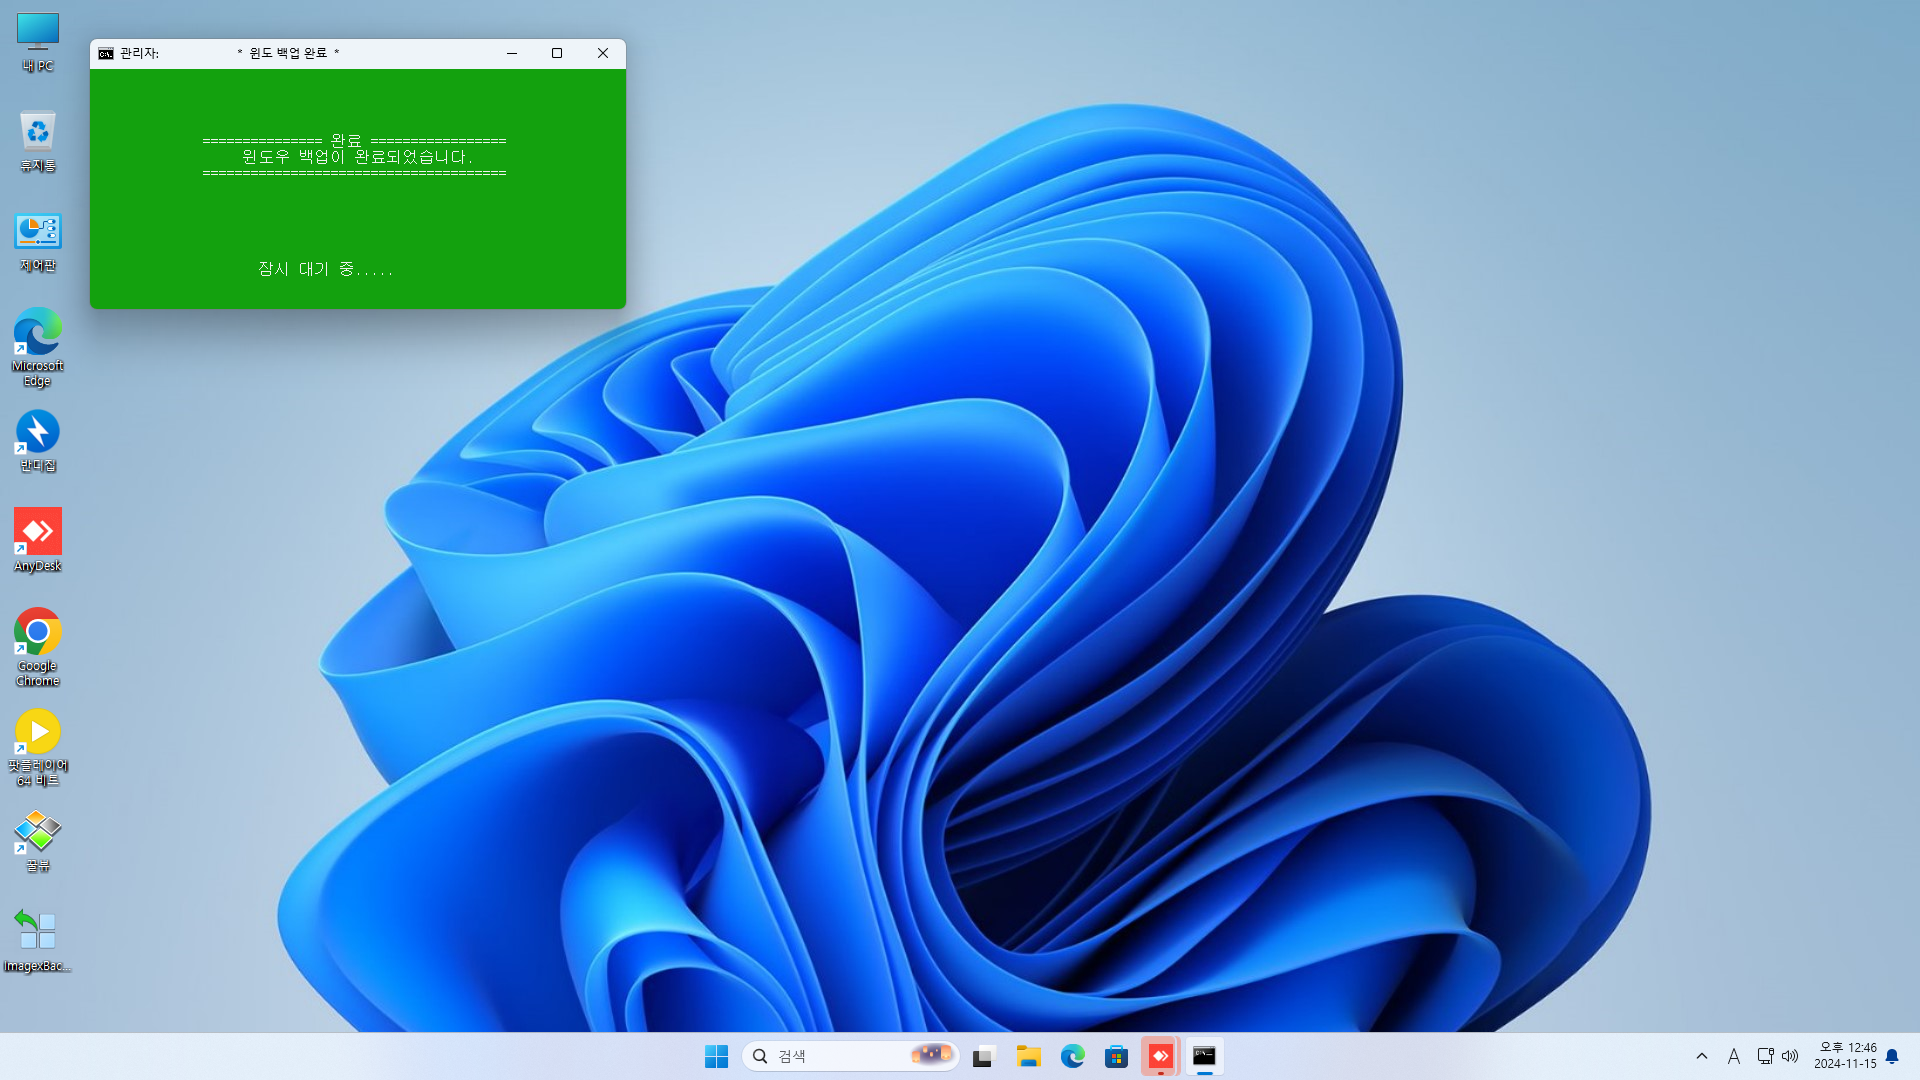Image resolution: width=1920 pixels, height=1080 pixels.
Task: Open the Windows Start menu
Action: click(x=716, y=1056)
